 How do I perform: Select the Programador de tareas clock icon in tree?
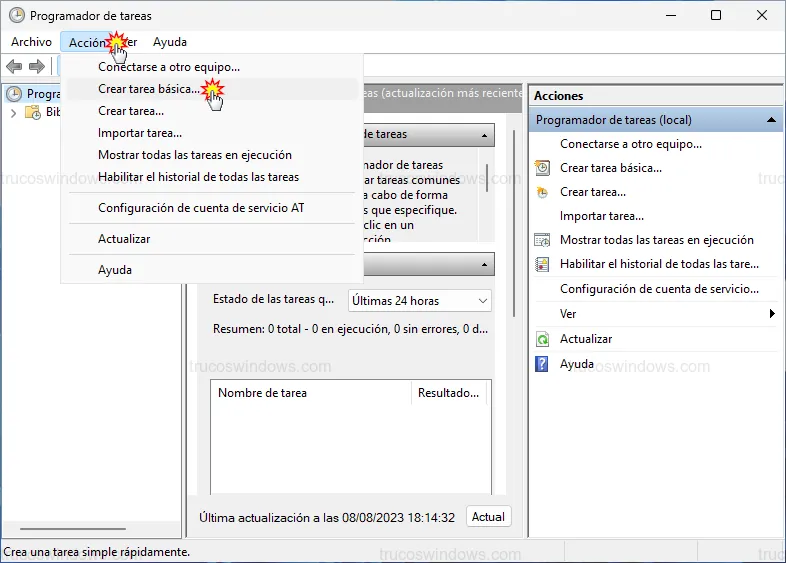click(14, 94)
